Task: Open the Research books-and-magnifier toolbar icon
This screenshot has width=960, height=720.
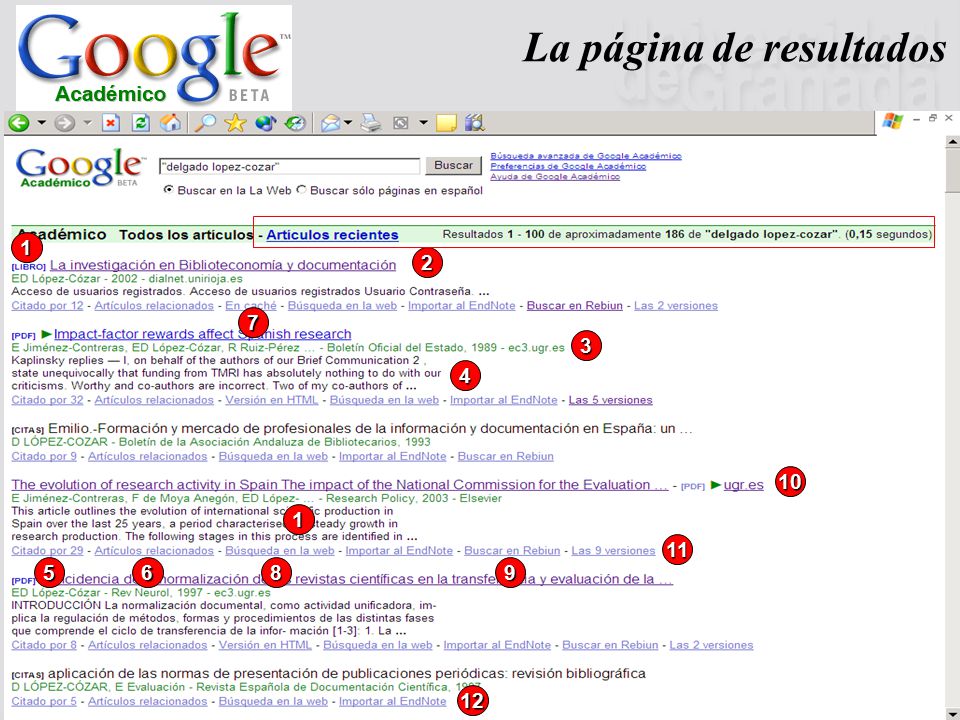Action: coord(474,123)
